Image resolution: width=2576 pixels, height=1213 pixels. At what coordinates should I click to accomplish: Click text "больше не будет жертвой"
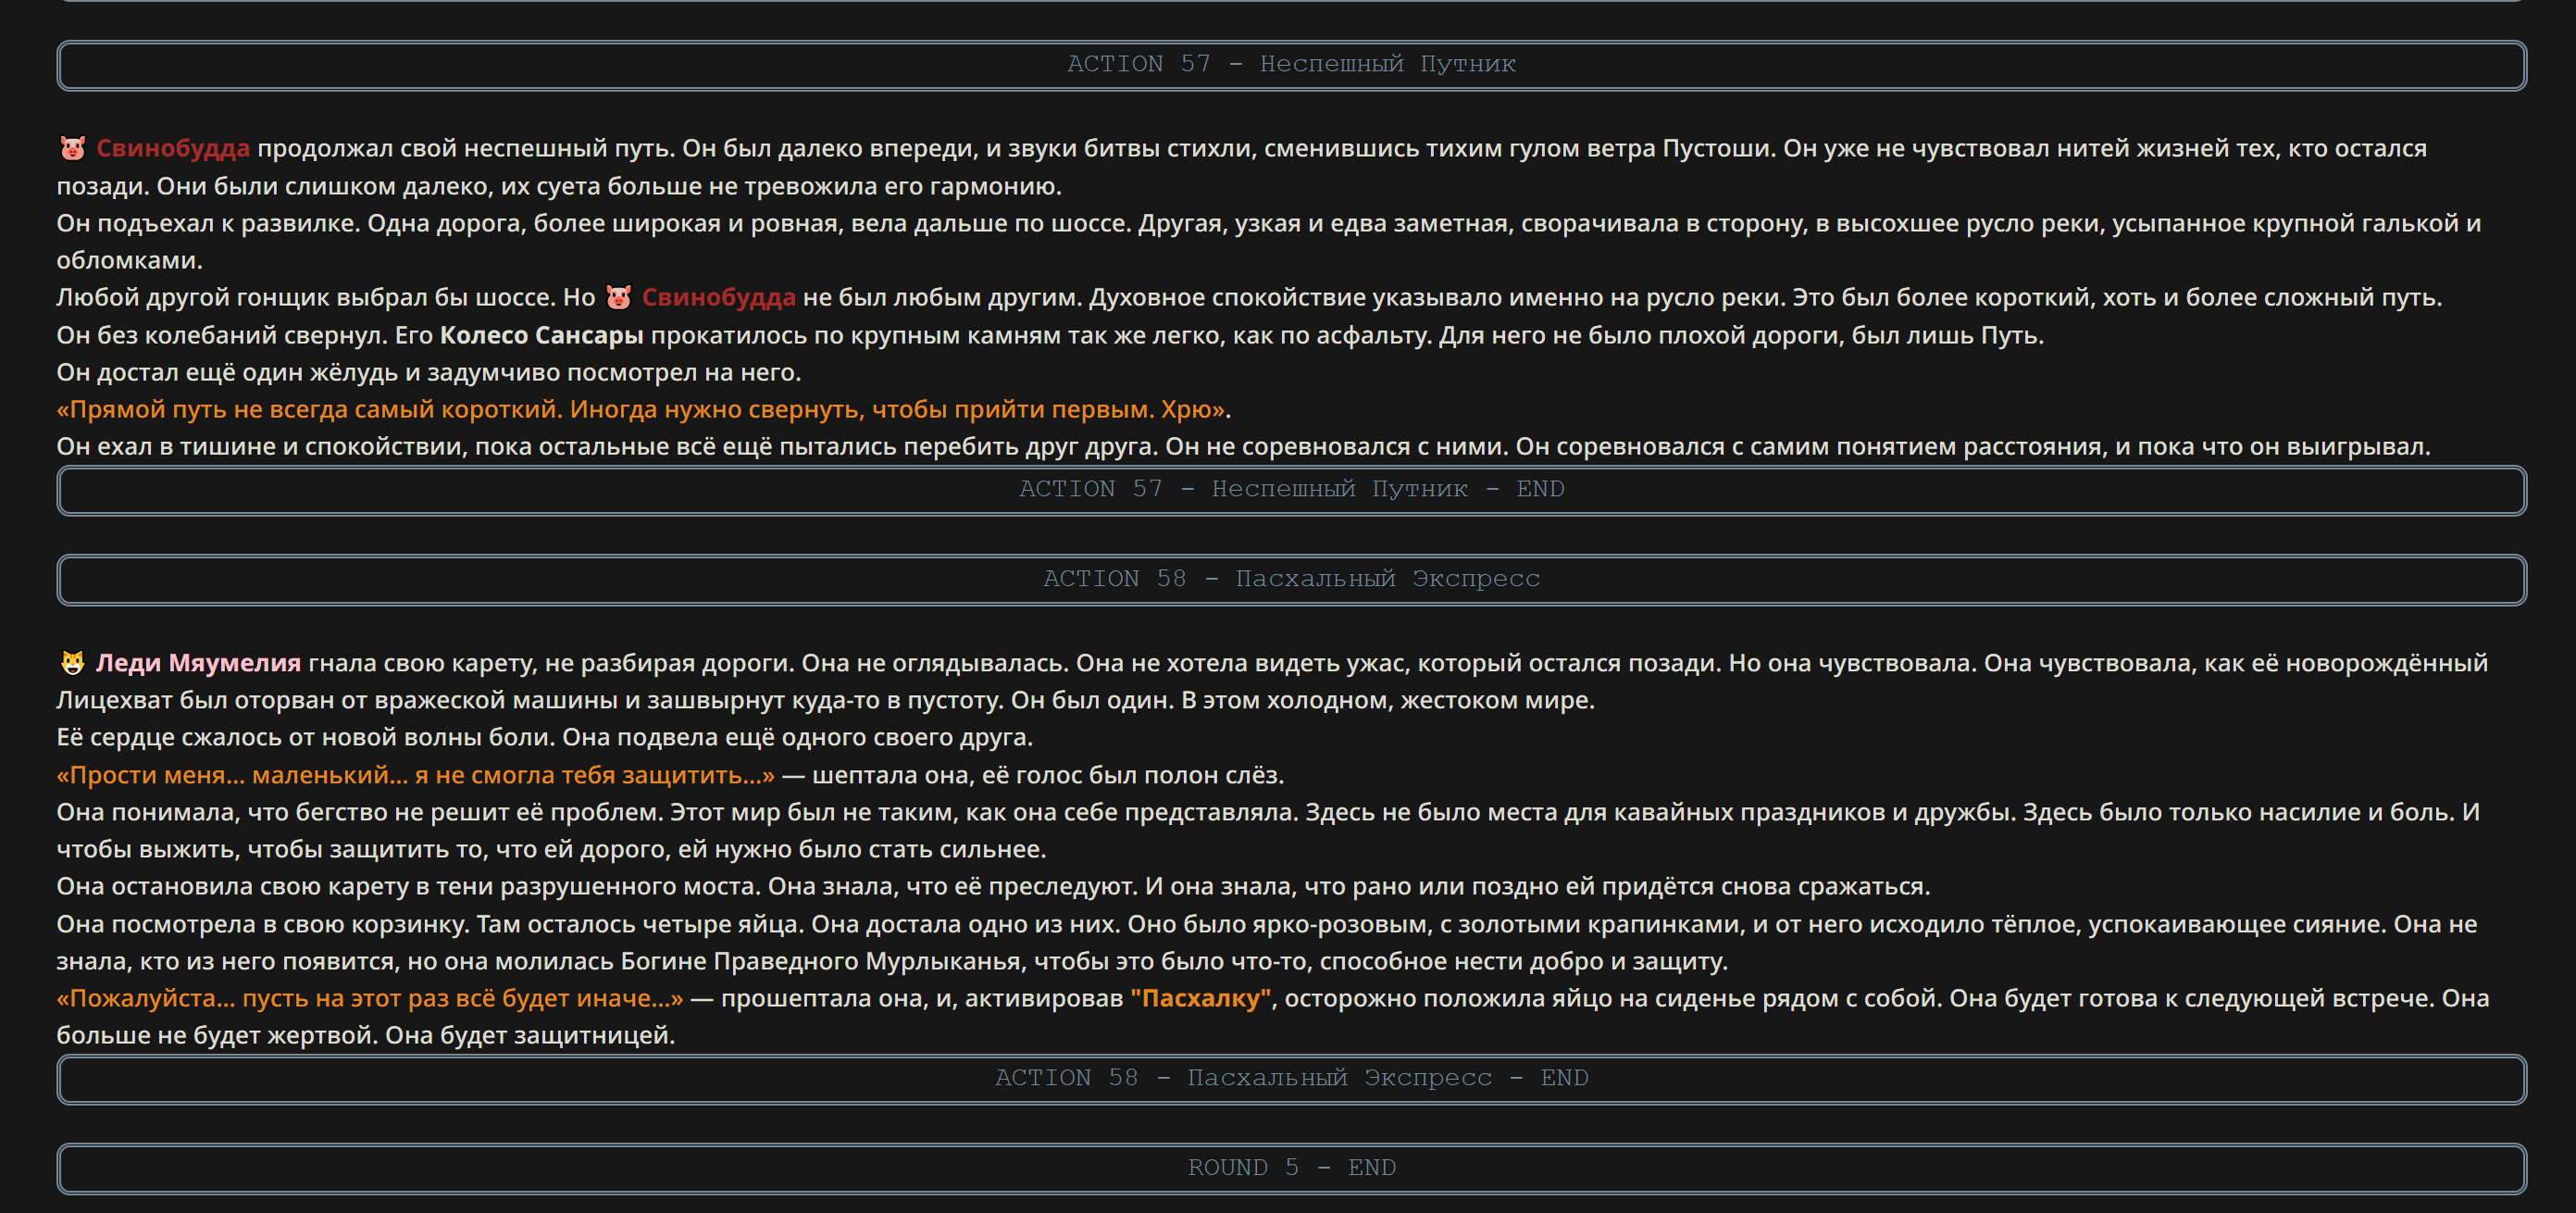coord(217,1035)
